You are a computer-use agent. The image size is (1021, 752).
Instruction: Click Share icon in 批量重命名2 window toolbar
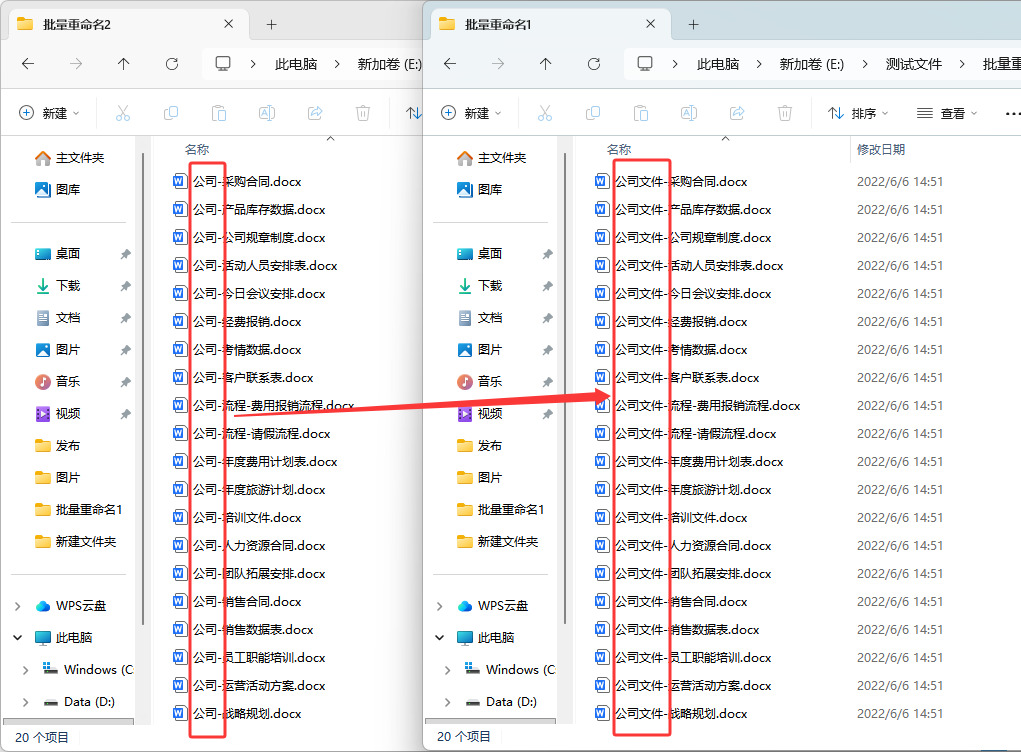(315, 113)
